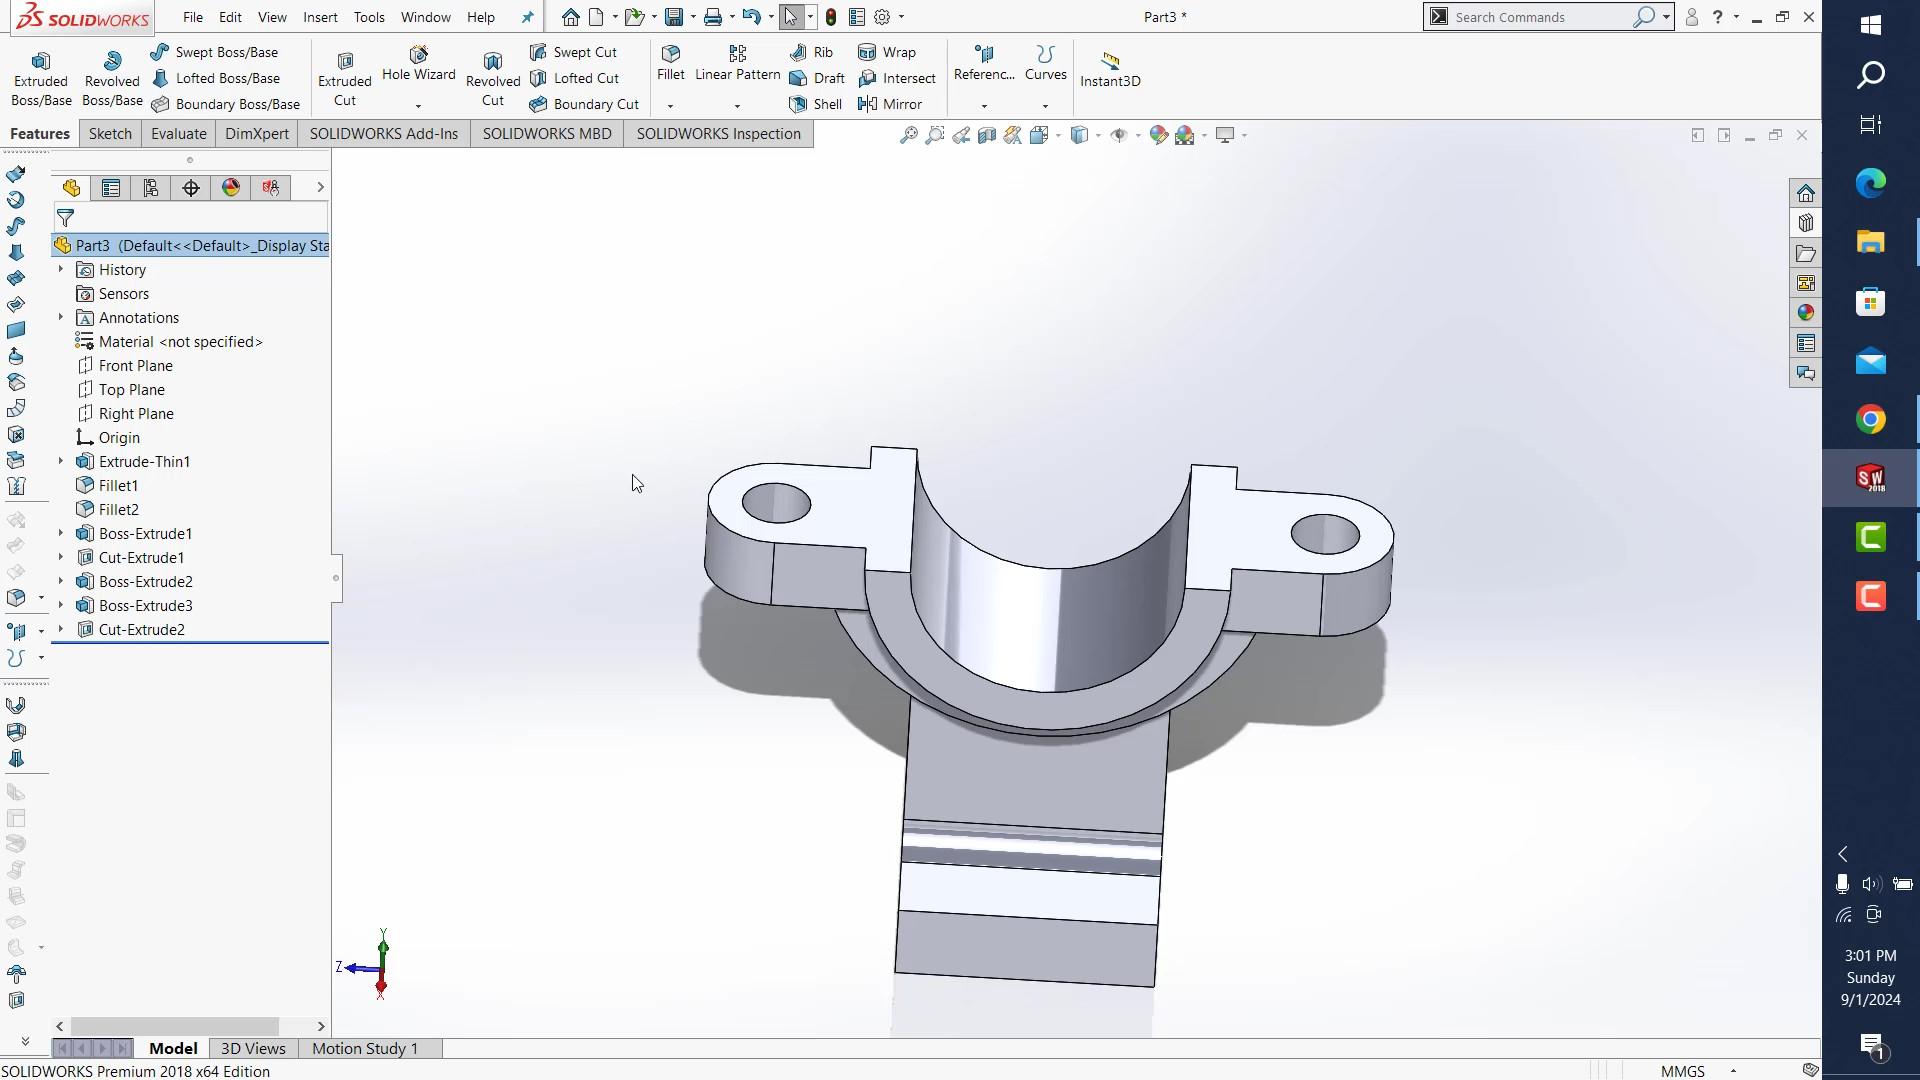Open the Appearances task pane icon
The image size is (1920, 1080).
1805,313
